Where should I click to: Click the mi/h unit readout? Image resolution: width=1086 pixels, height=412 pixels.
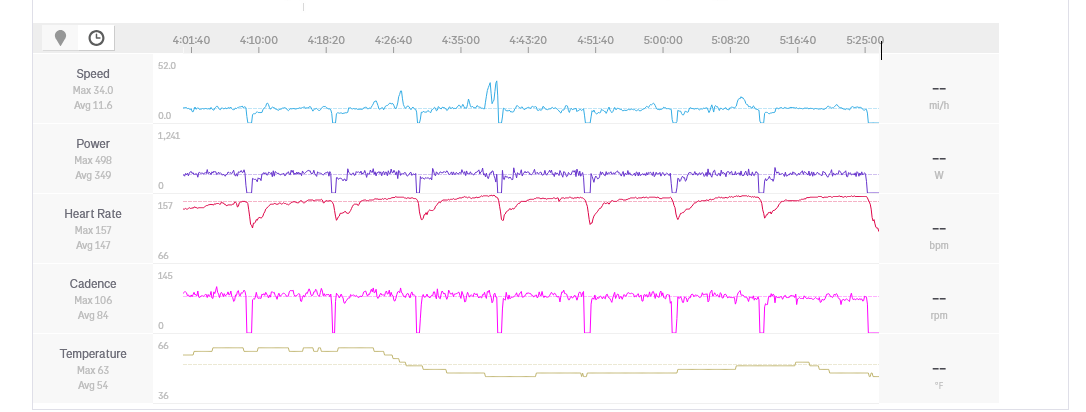(x=939, y=106)
